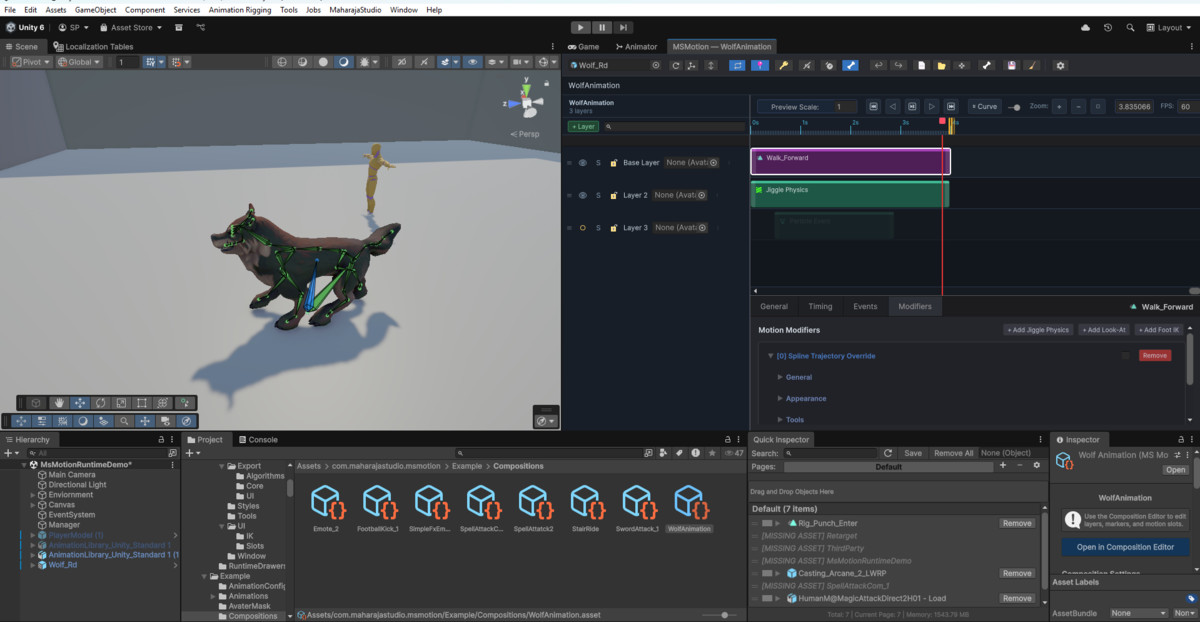Select the Scale tool in Scene overlay
Viewport: 1200px width, 622px height.
point(121,403)
